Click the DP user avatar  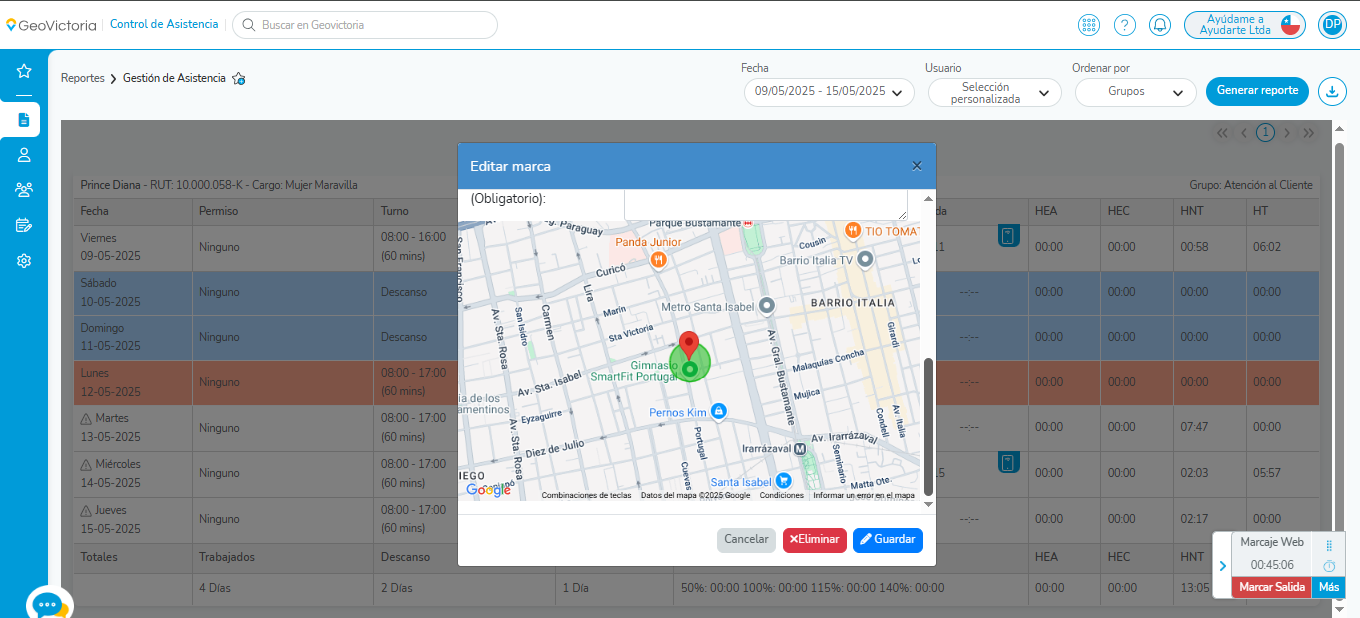[1332, 25]
